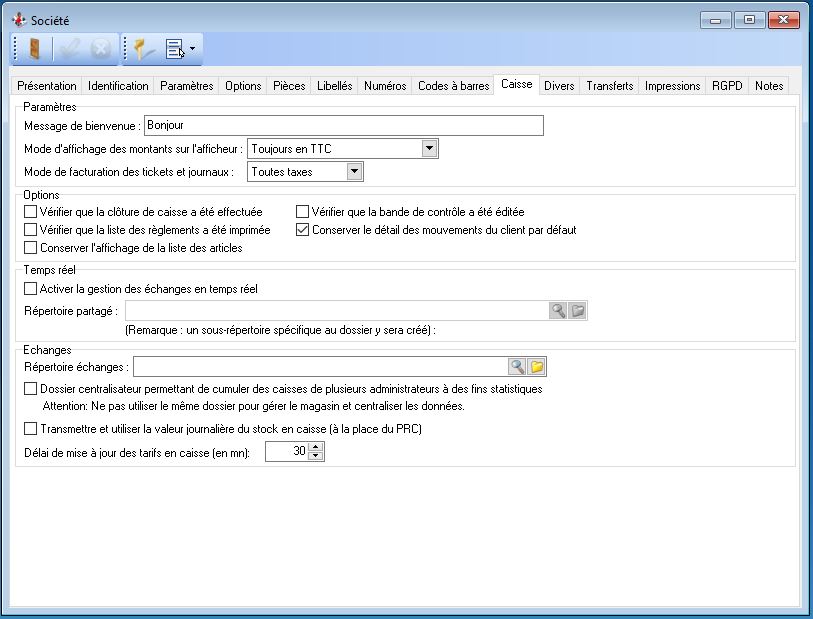Go to the Impressions tab
813x619 pixels.
672,86
